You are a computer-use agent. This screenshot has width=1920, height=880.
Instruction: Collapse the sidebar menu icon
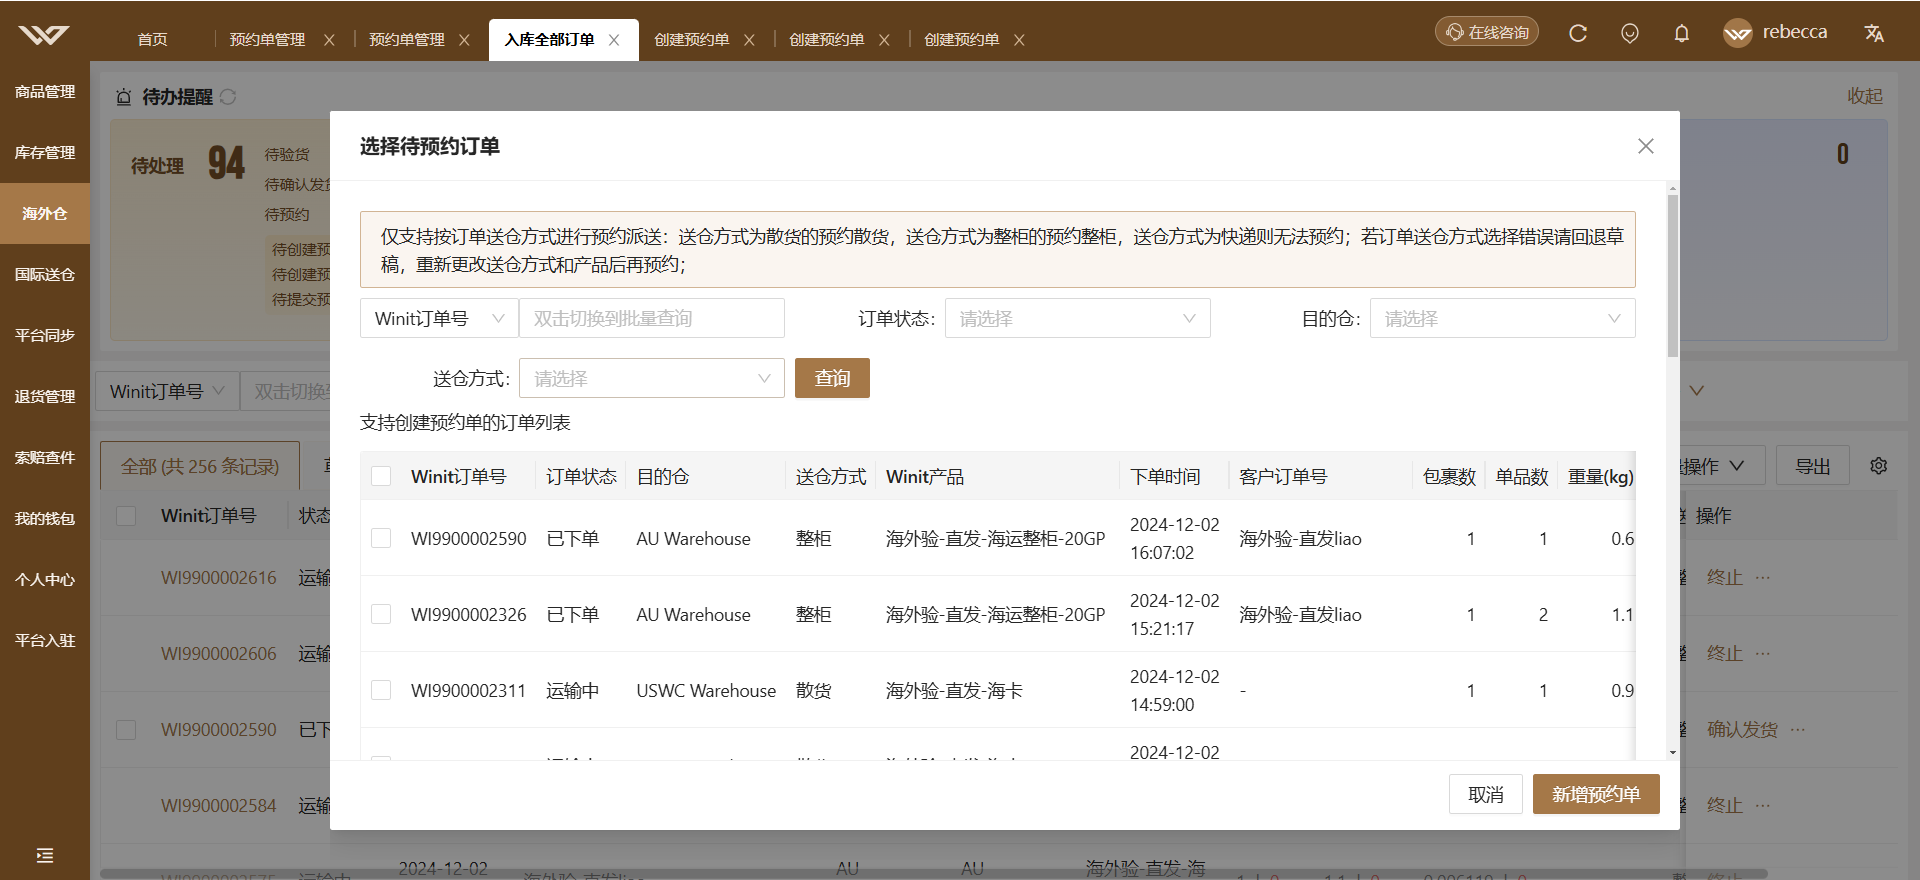(45, 855)
